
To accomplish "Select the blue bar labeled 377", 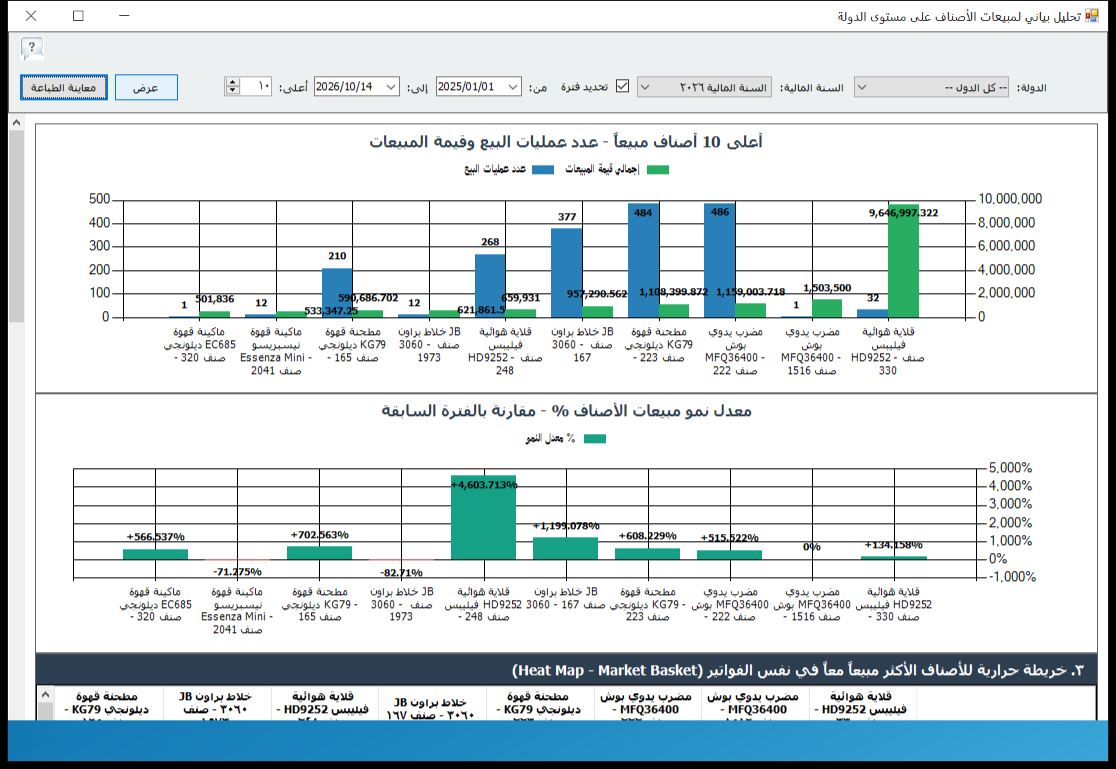I will click(x=567, y=273).
